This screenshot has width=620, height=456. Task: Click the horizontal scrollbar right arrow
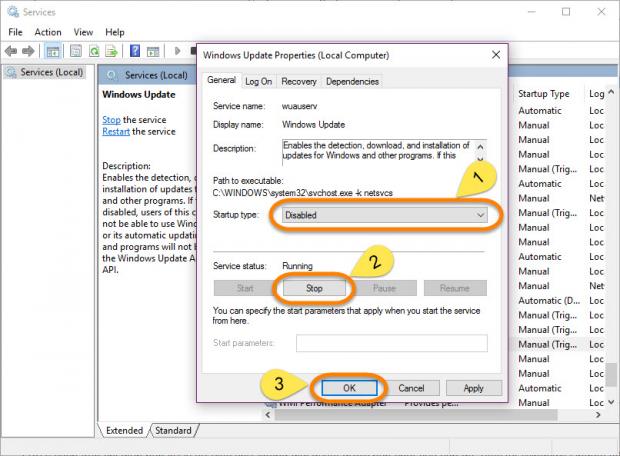598,415
